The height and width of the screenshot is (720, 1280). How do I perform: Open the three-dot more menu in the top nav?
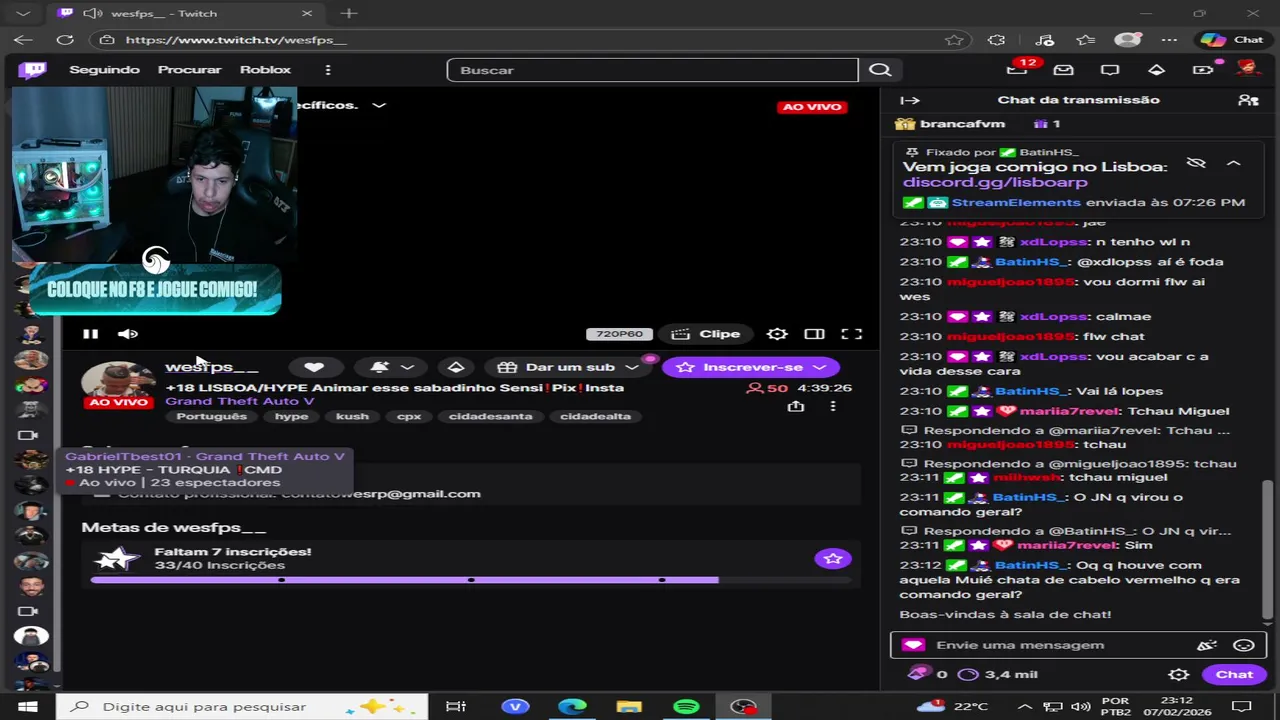tap(328, 70)
